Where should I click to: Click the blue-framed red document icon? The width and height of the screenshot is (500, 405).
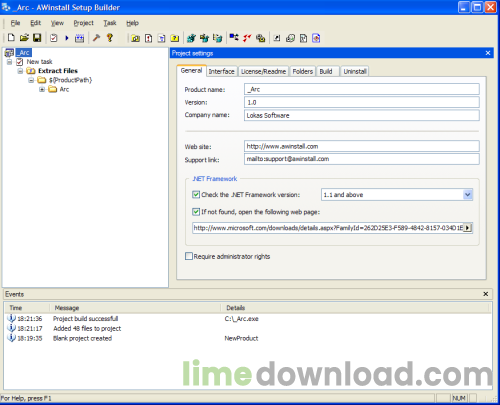click(316, 38)
